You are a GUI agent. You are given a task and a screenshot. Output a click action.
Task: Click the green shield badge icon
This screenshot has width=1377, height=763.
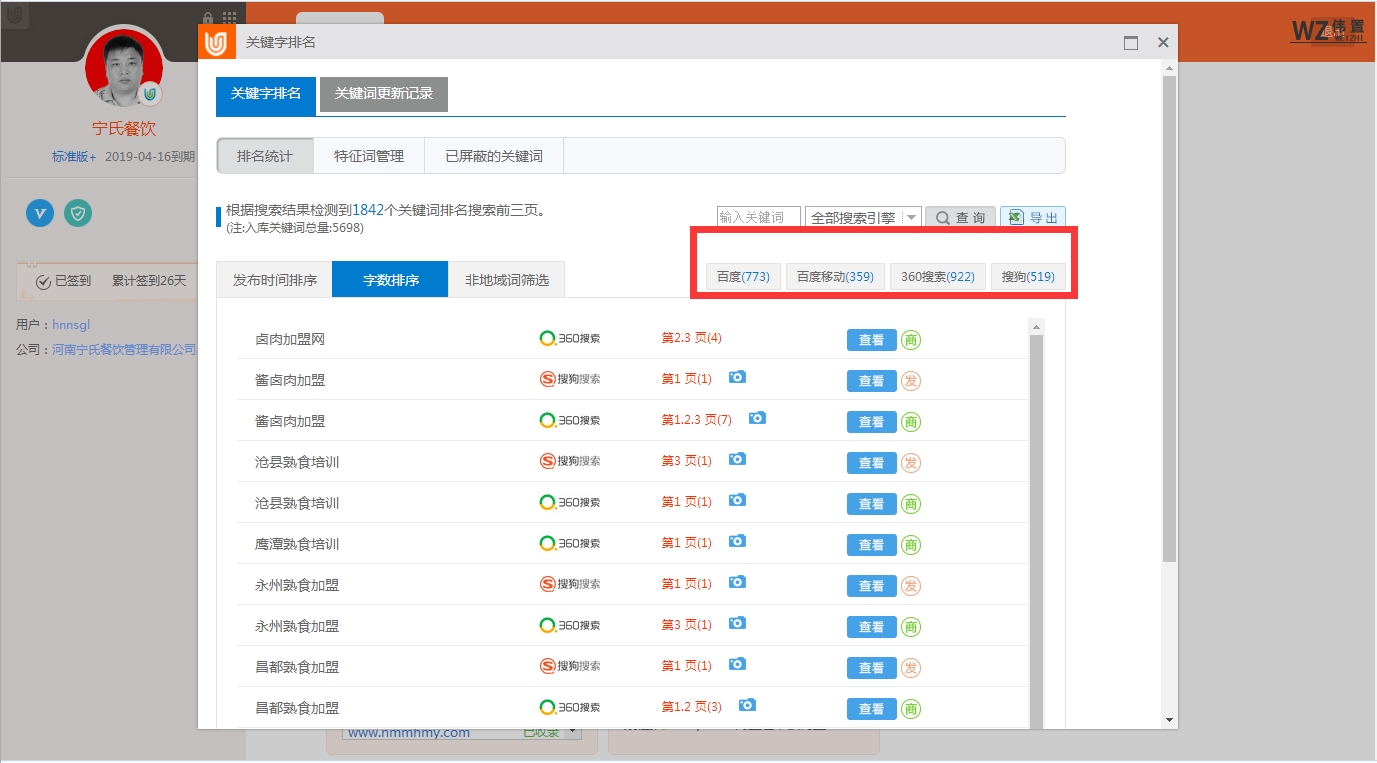[78, 212]
